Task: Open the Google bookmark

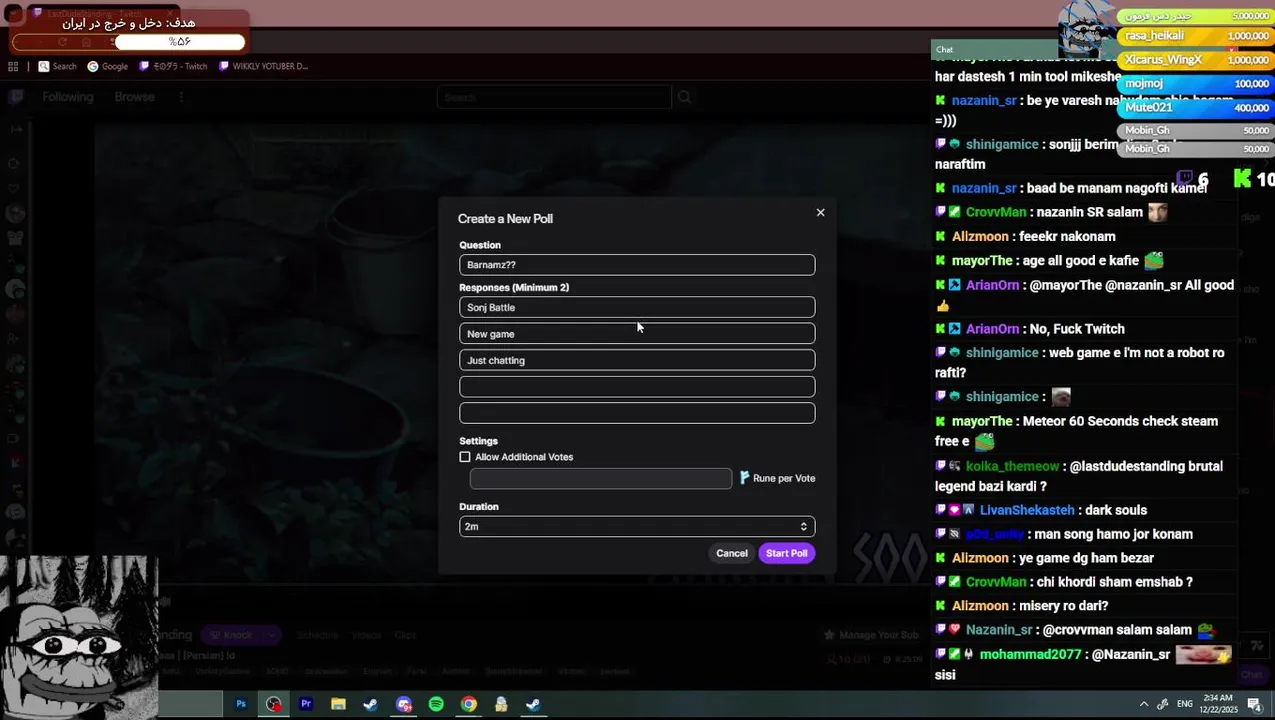Action: tap(108, 66)
